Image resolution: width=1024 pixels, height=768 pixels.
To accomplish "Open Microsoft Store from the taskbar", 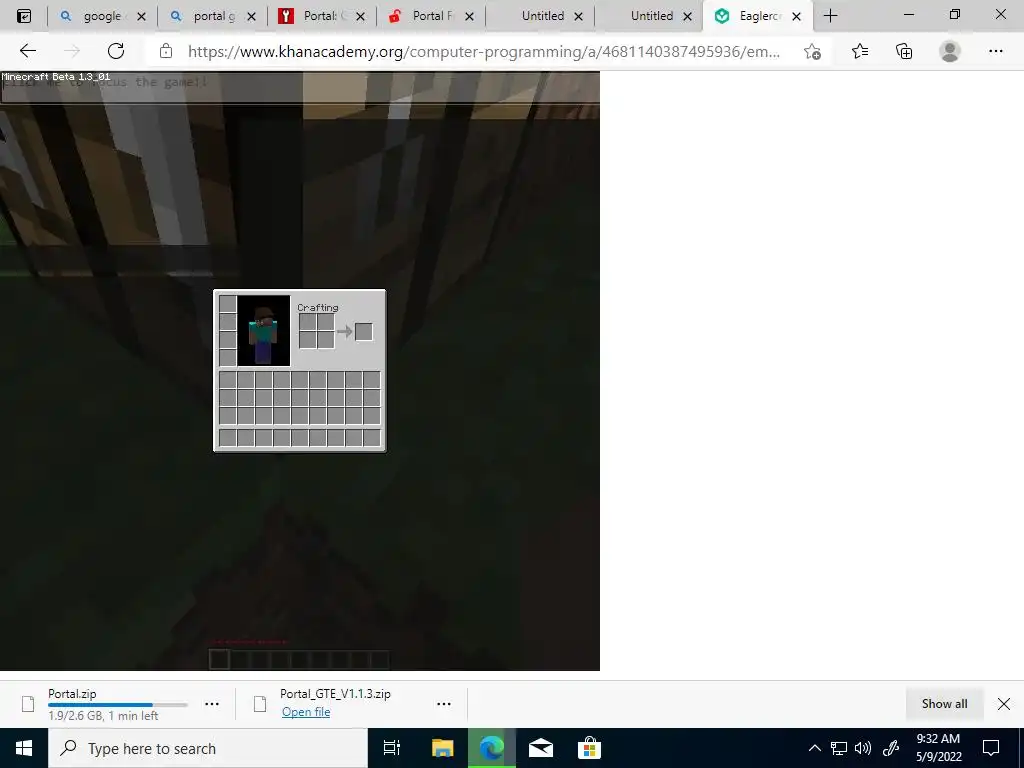I will pyautogui.click(x=589, y=748).
